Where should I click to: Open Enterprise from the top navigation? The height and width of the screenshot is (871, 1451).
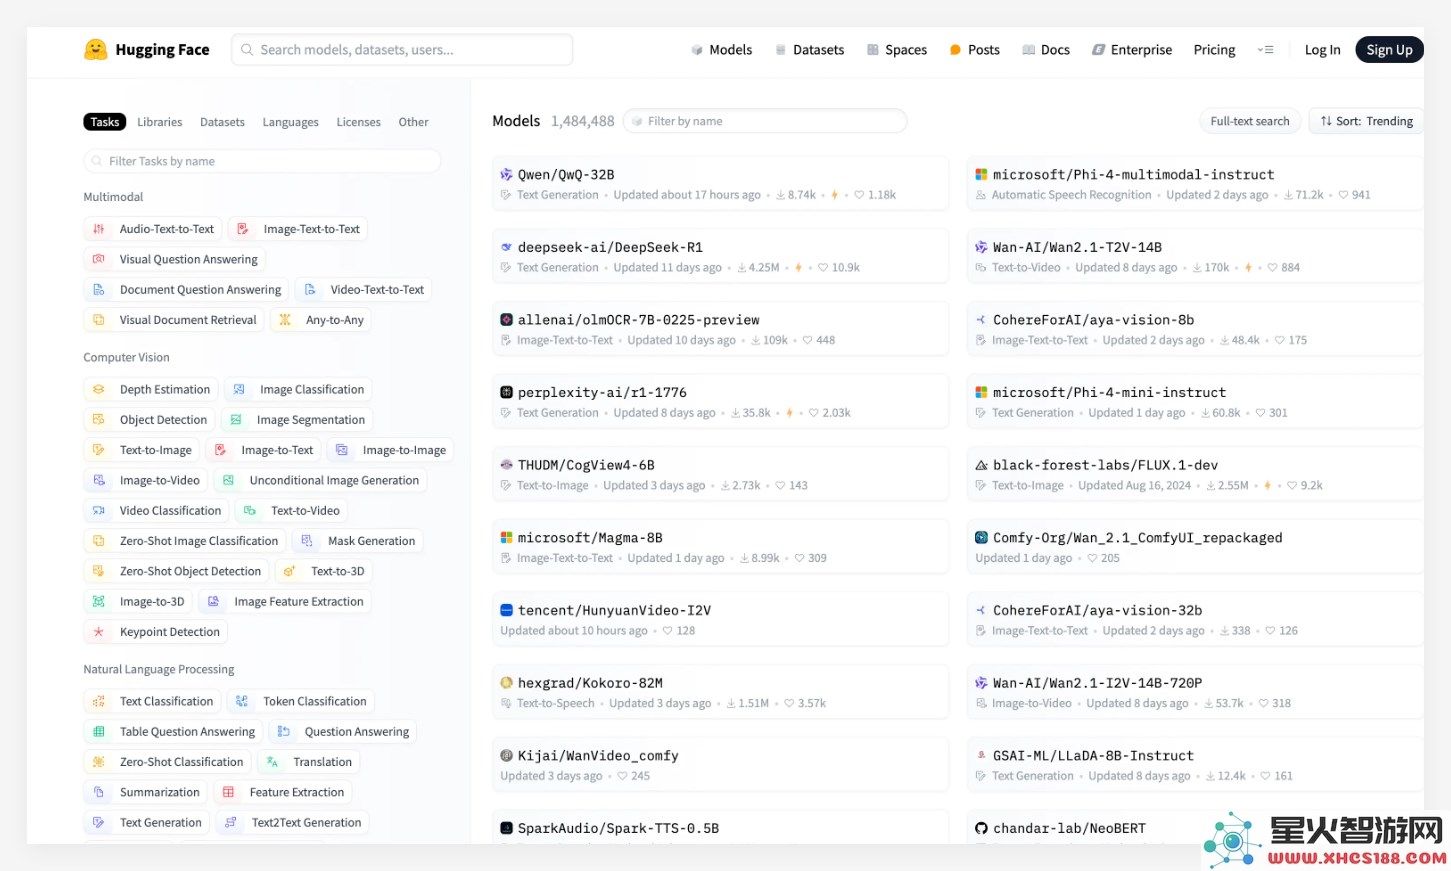(1132, 50)
